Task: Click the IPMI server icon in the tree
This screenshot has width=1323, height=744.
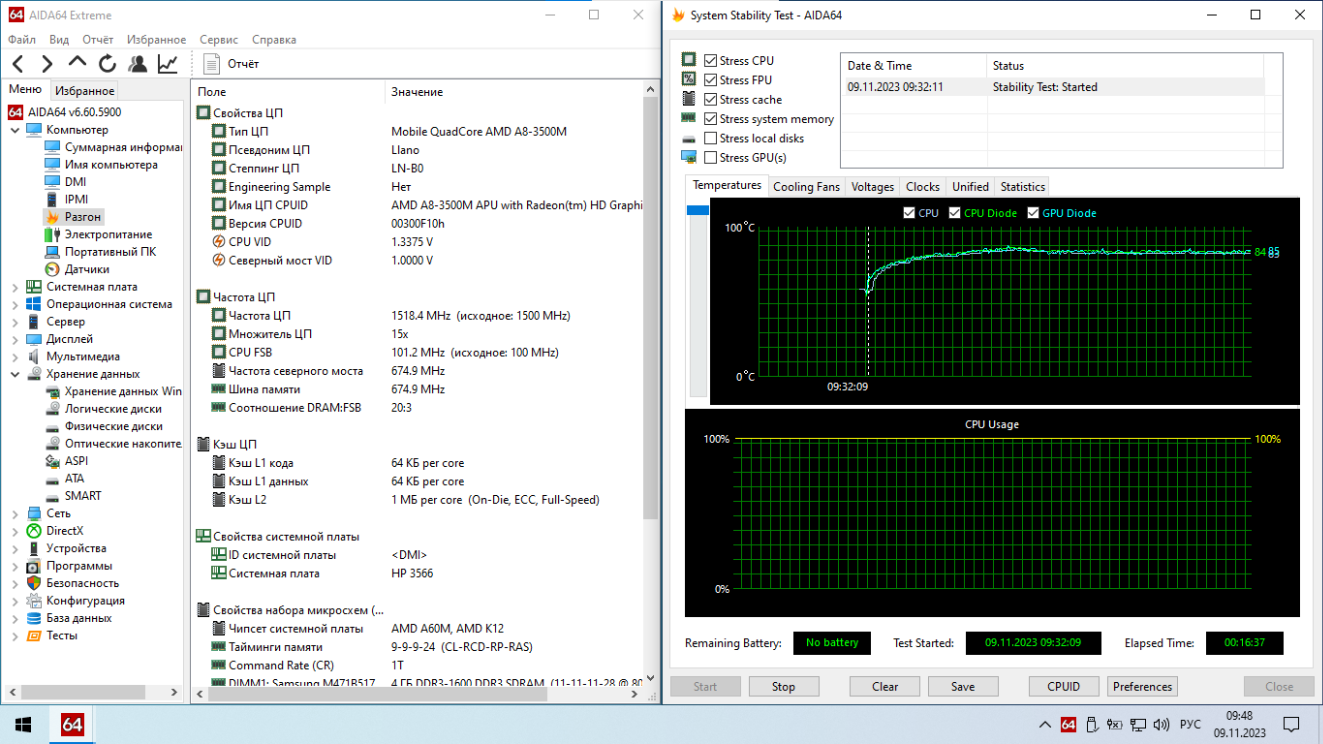Action: pyautogui.click(x=52, y=199)
